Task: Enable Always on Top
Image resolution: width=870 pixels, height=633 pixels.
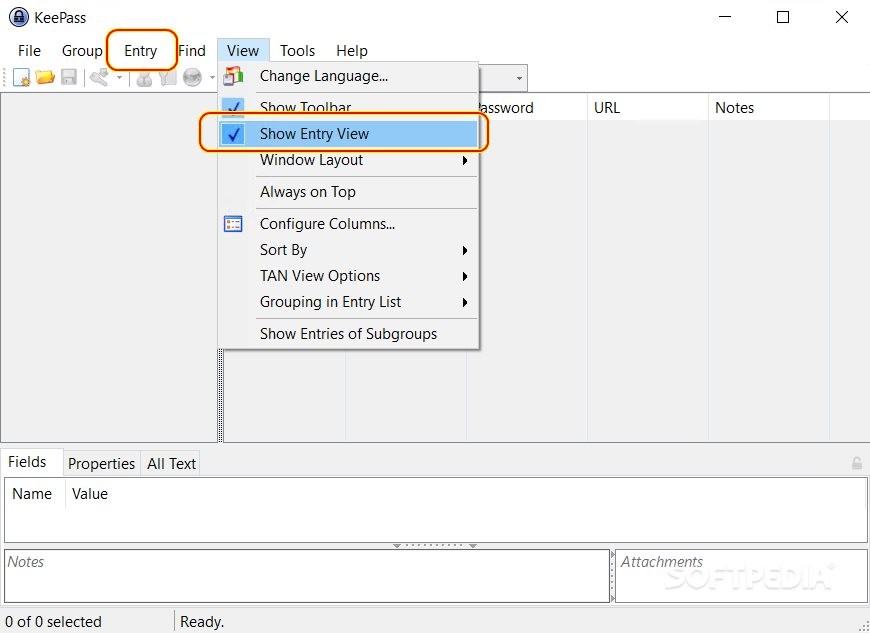Action: (307, 192)
